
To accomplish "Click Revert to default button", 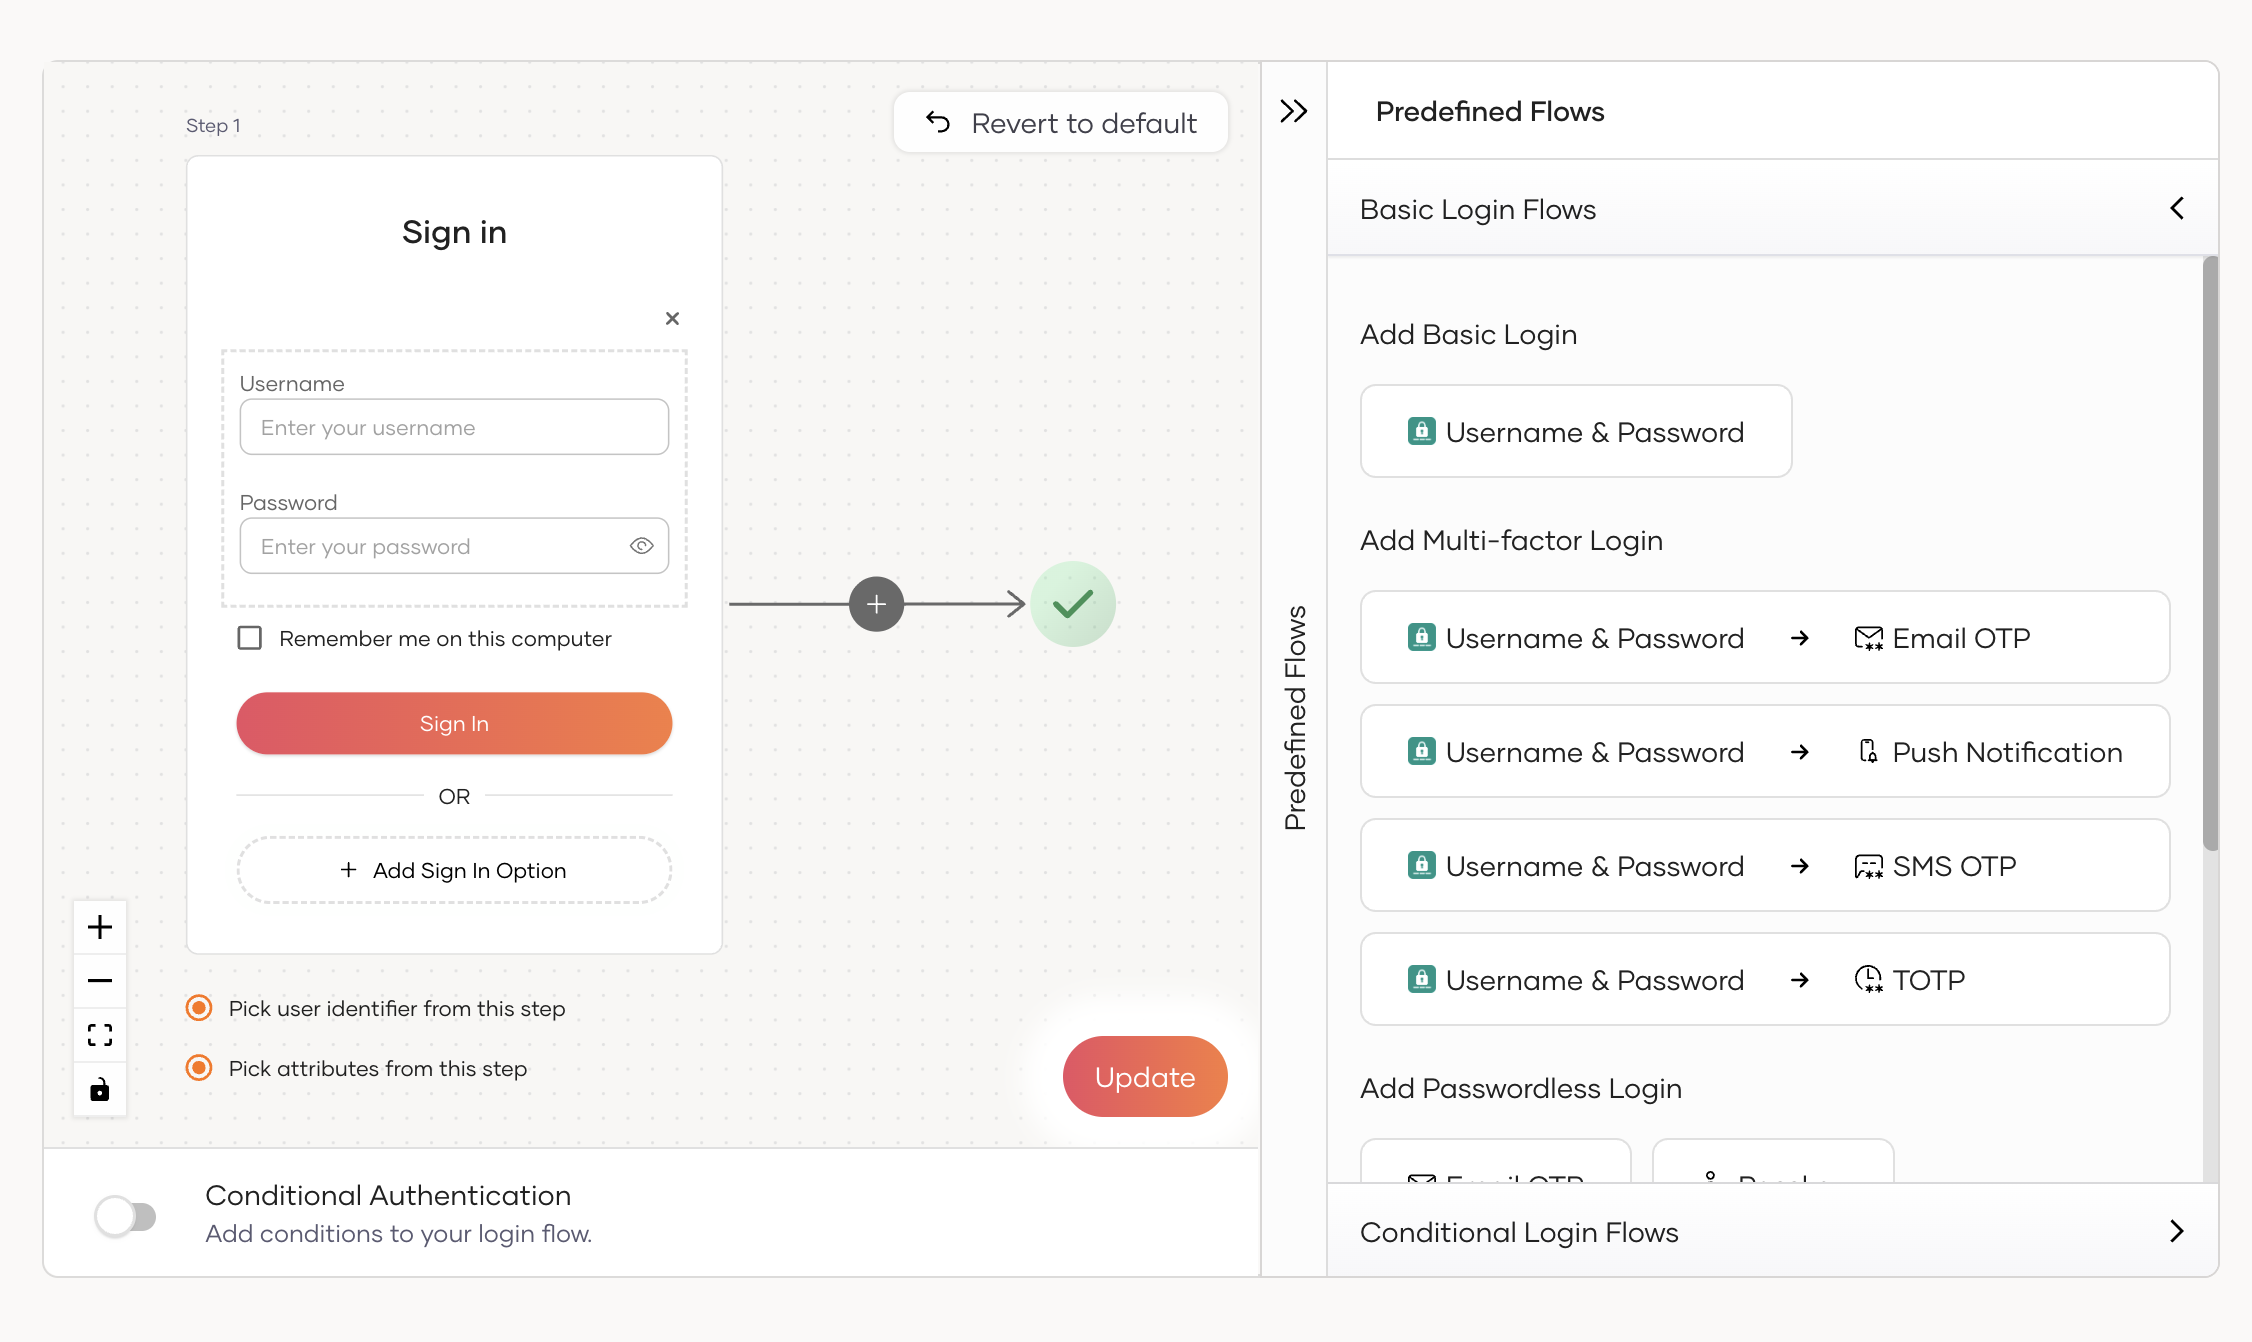I will 1060,123.
